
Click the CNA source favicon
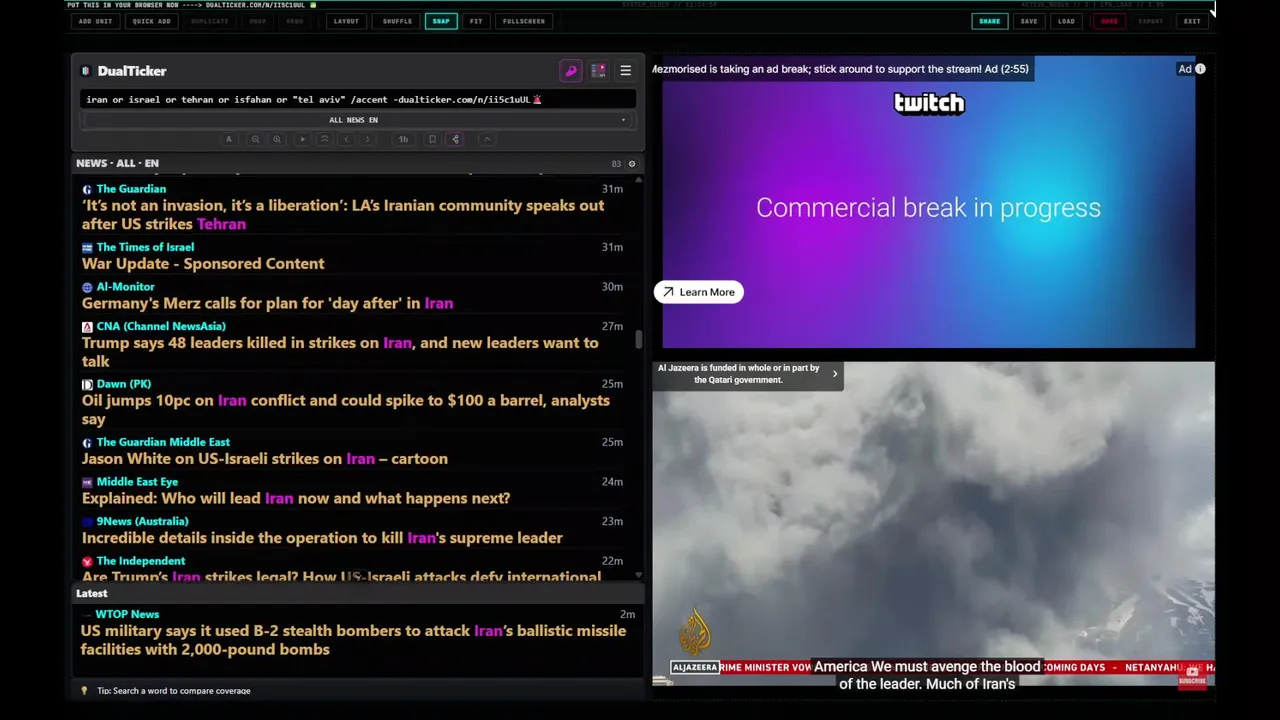point(87,326)
